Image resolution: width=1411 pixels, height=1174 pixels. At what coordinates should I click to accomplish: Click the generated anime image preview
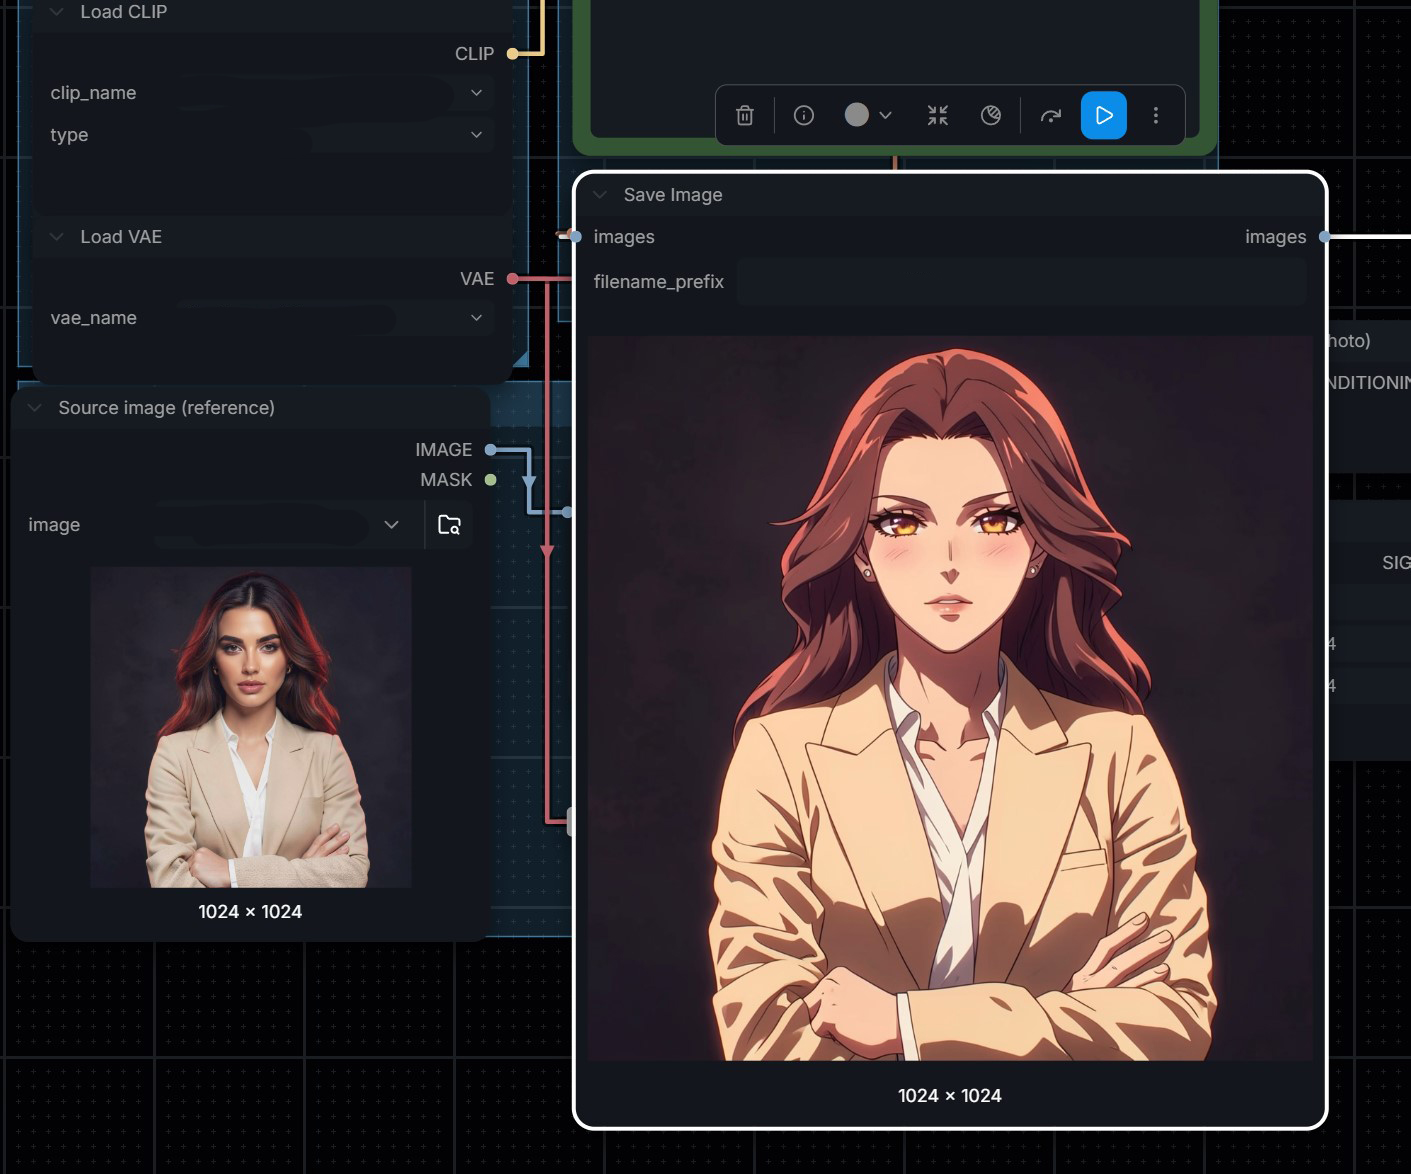(x=950, y=698)
